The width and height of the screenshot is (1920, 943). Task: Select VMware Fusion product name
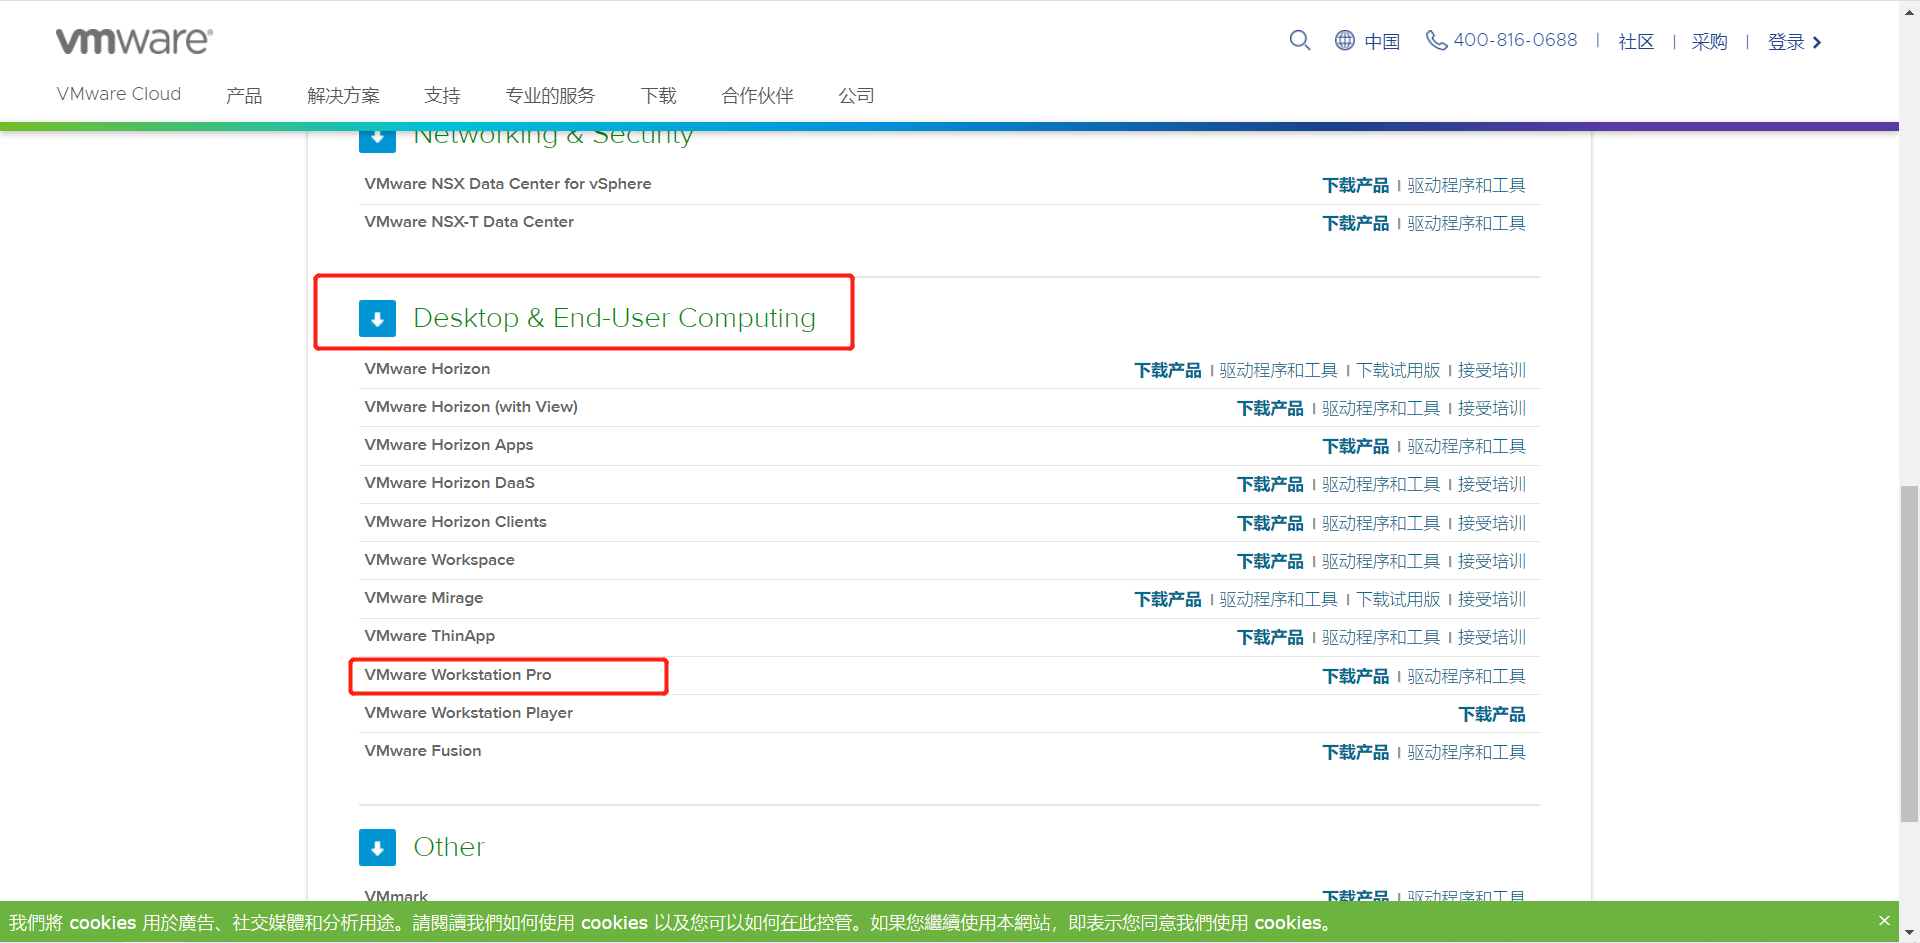tap(422, 751)
